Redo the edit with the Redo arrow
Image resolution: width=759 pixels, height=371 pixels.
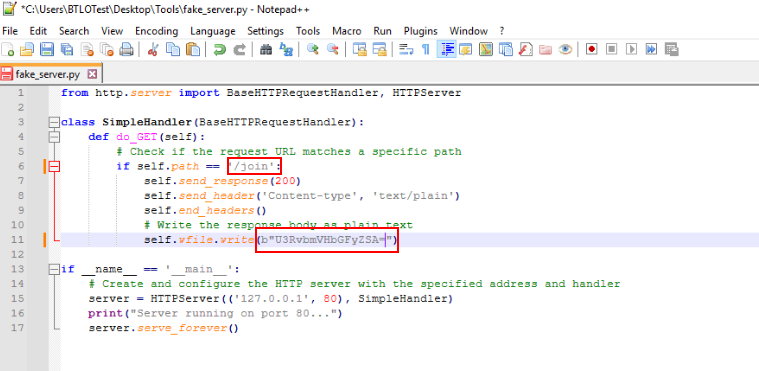point(239,49)
